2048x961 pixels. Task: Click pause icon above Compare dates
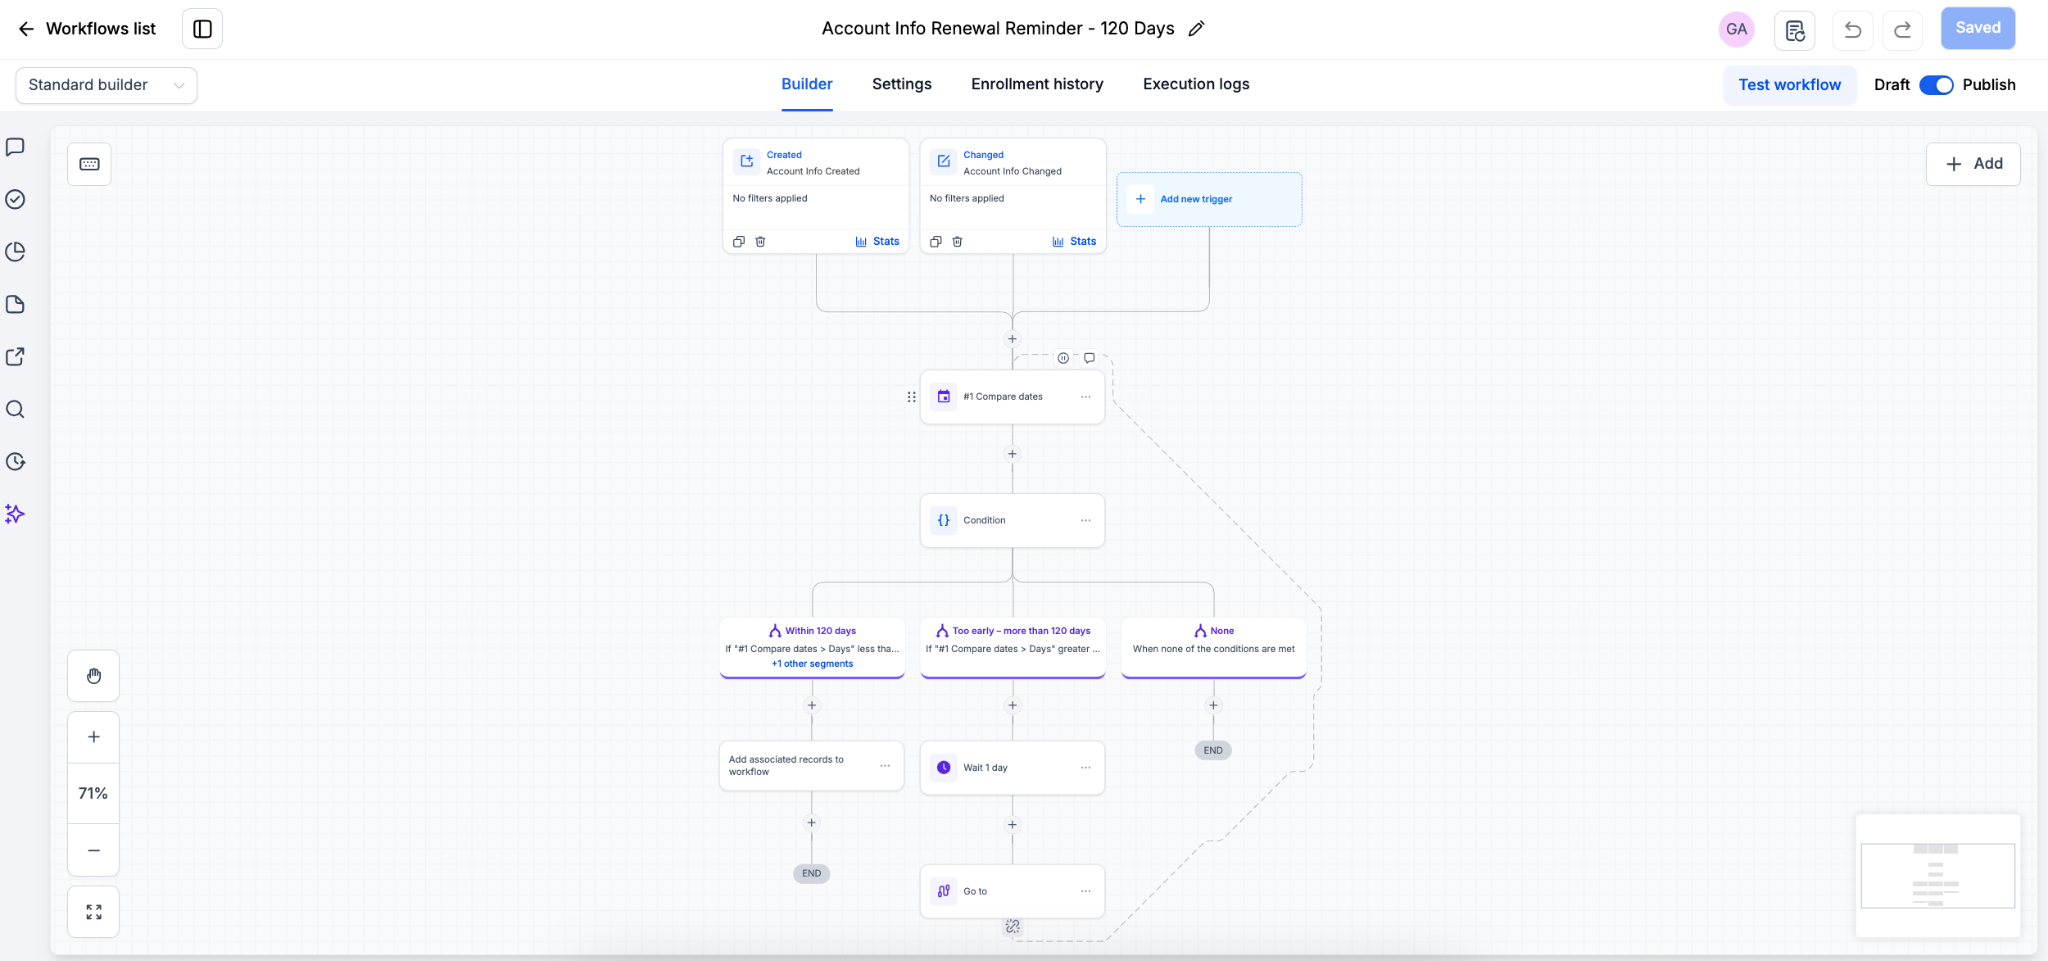[1063, 358]
